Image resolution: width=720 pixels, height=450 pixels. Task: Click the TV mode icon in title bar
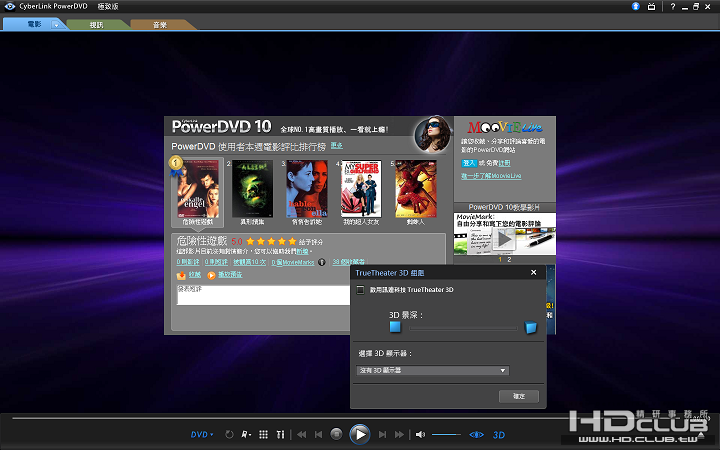click(x=651, y=6)
